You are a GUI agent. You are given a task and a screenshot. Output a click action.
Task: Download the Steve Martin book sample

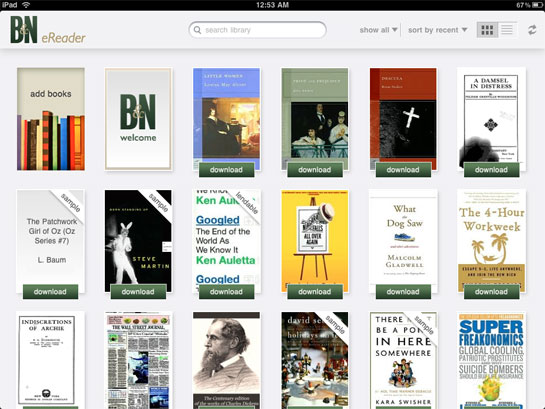click(x=138, y=292)
